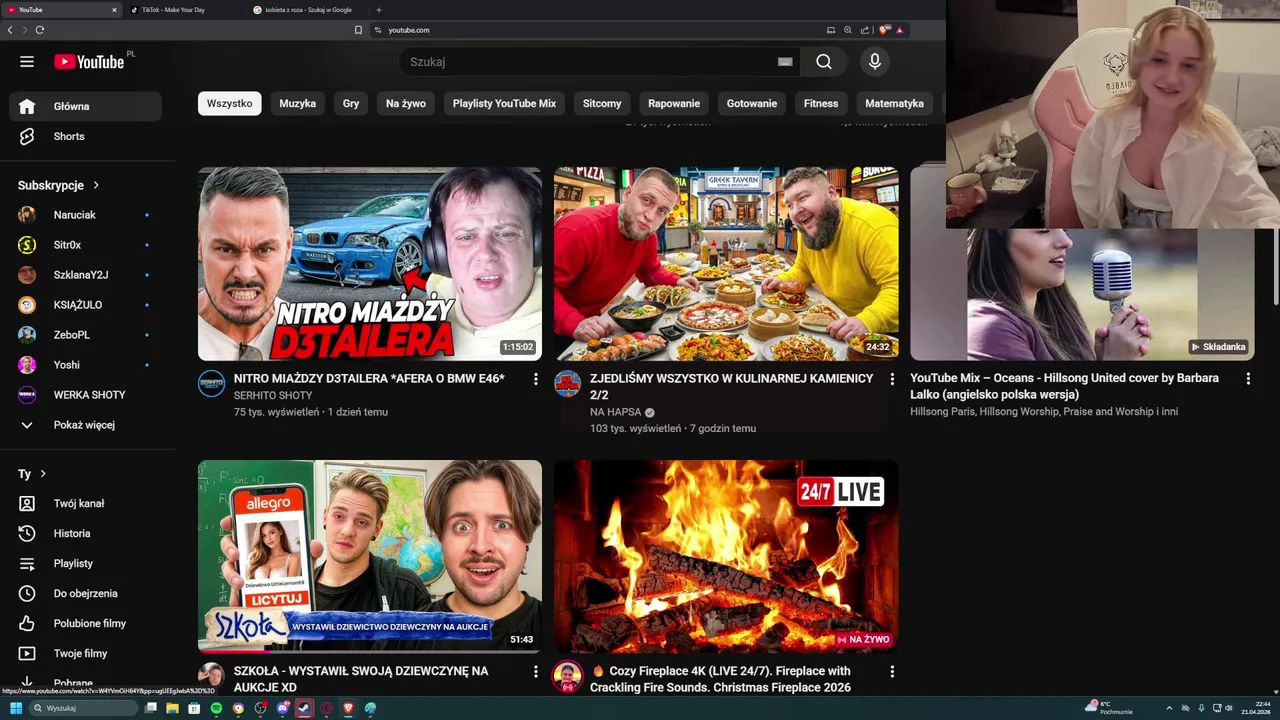This screenshot has height=720, width=1280.
Task: Select the Gotowanie filter chip
Action: 752,103
